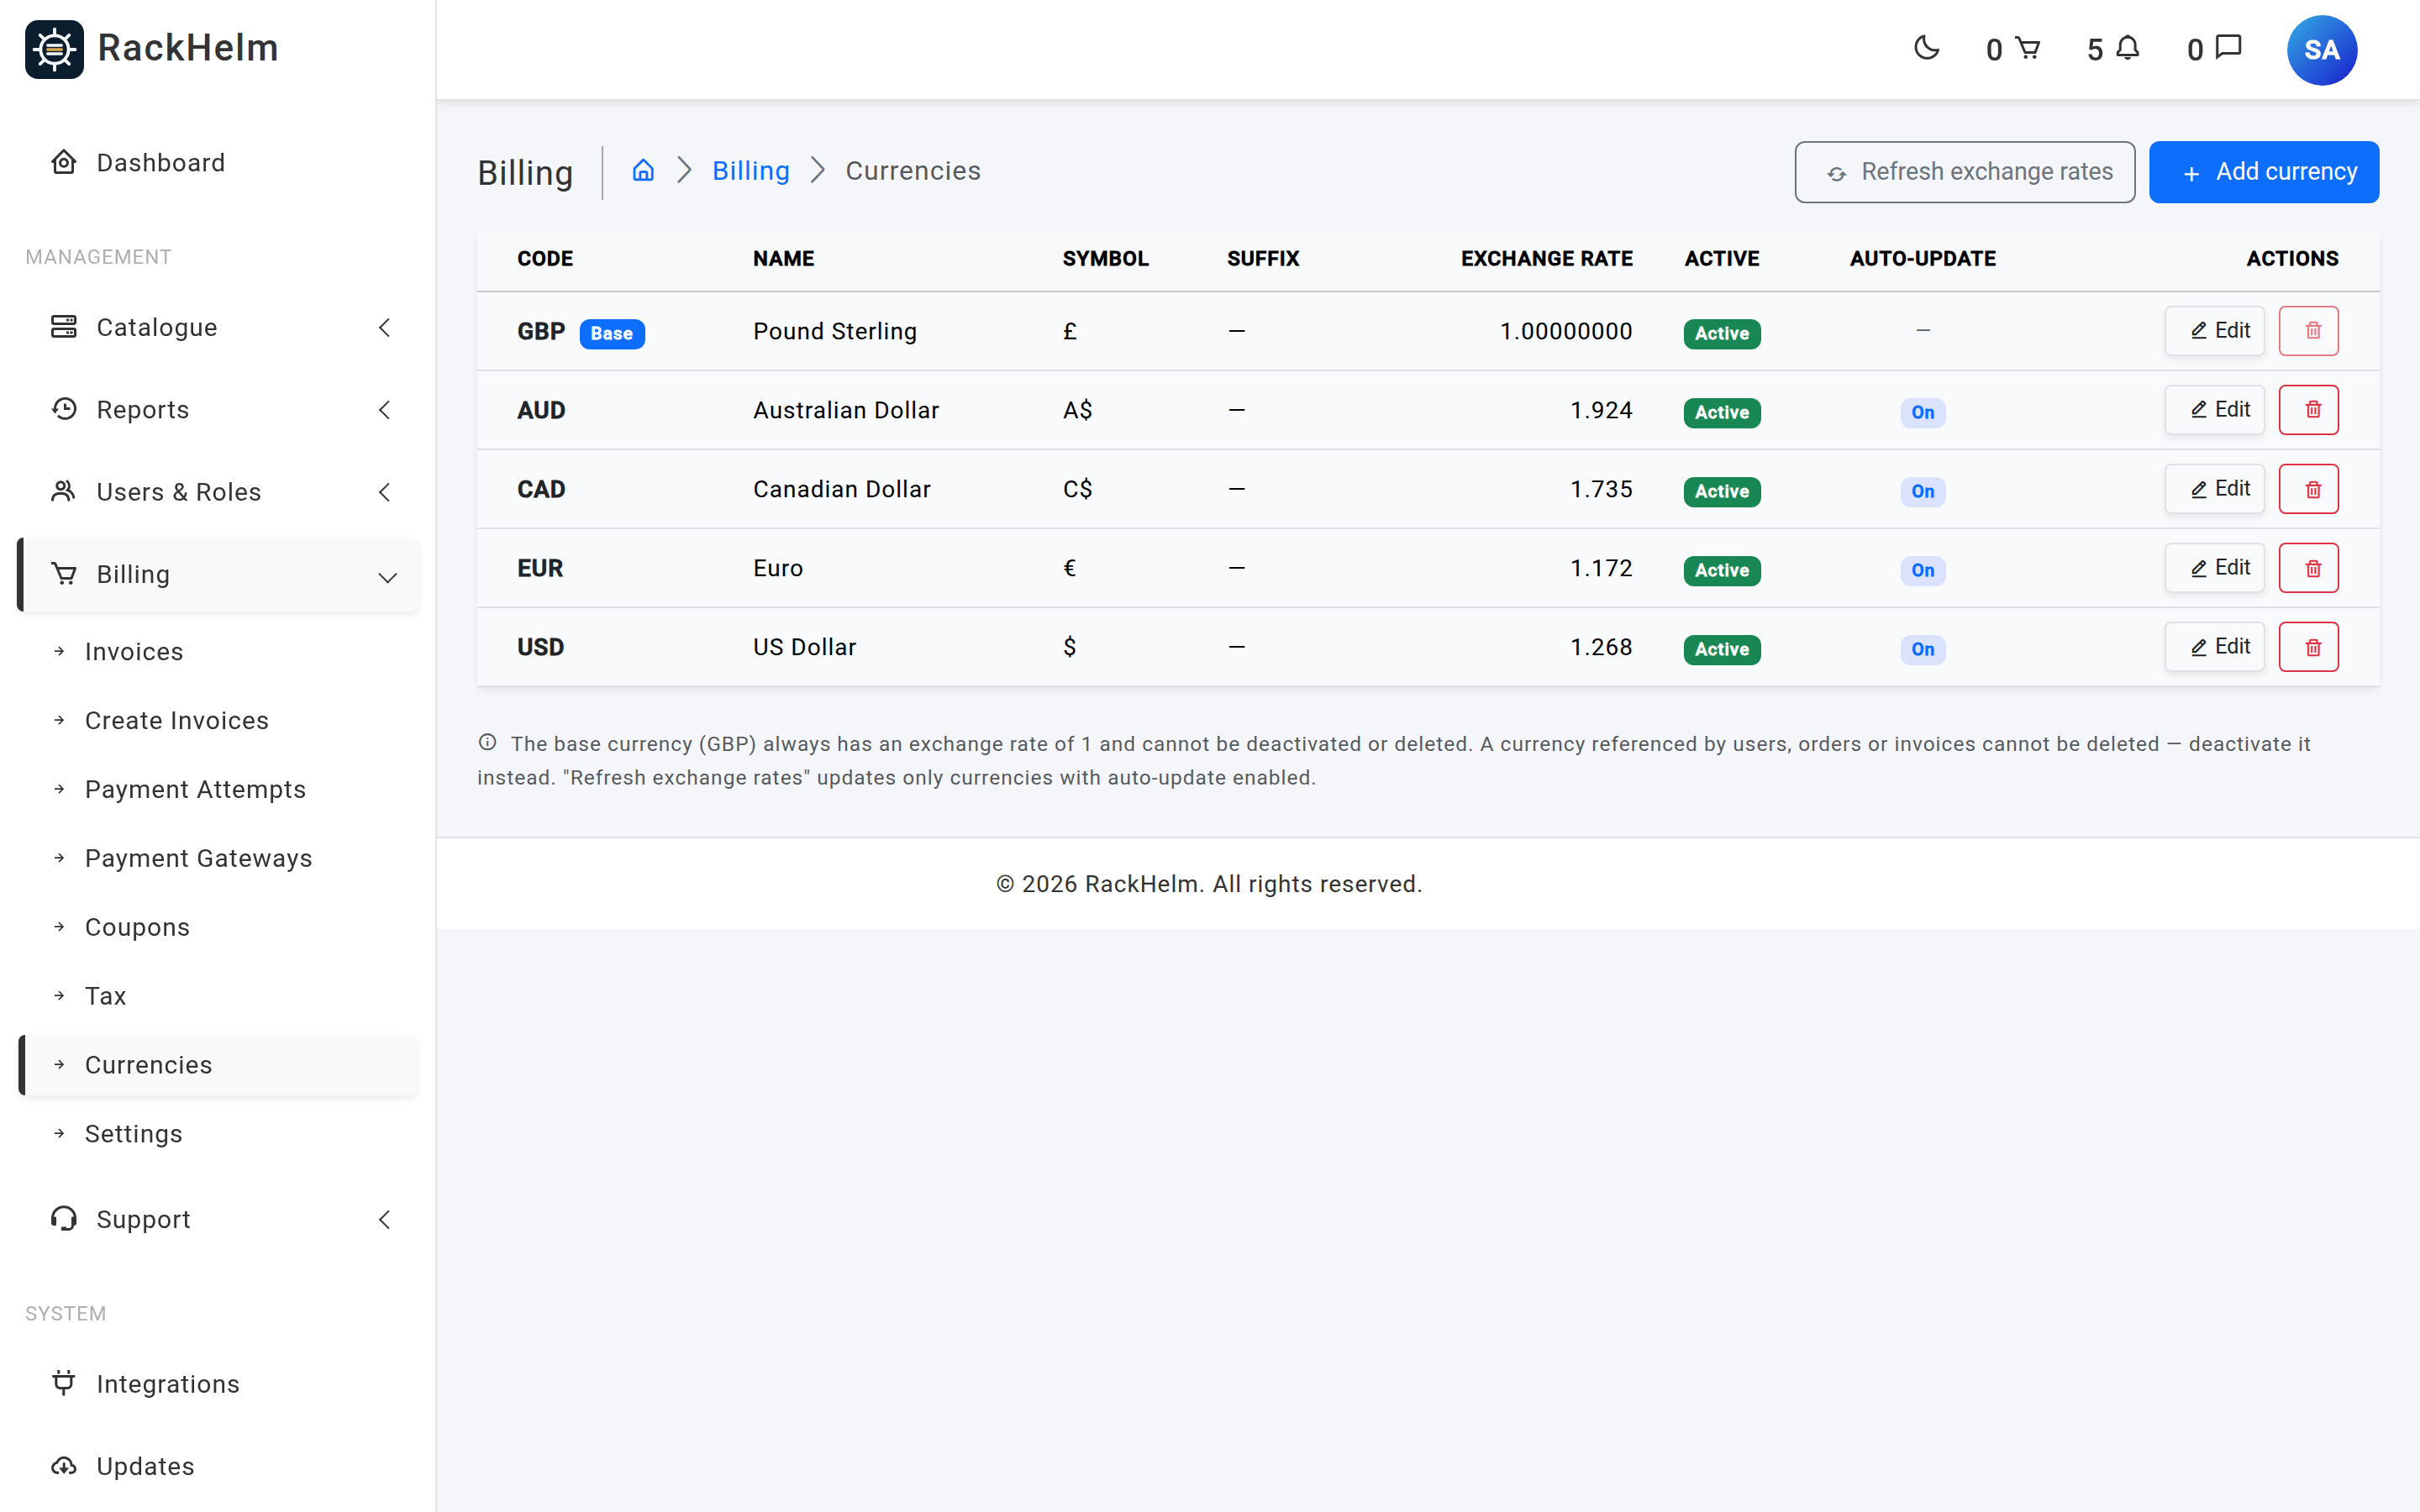Click the Billing breadcrumb link
This screenshot has height=1512, width=2420.
coord(751,171)
